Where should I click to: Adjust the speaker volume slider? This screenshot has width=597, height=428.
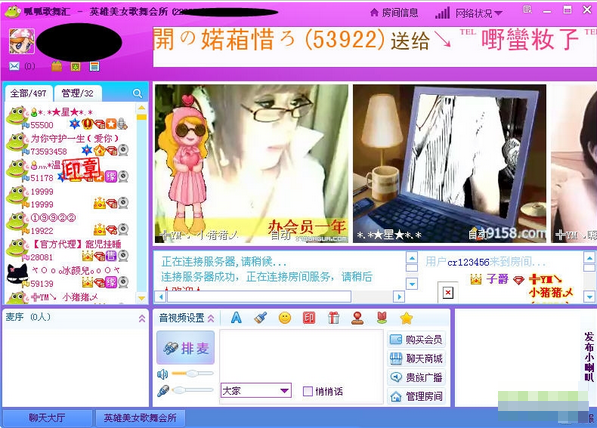192,374
